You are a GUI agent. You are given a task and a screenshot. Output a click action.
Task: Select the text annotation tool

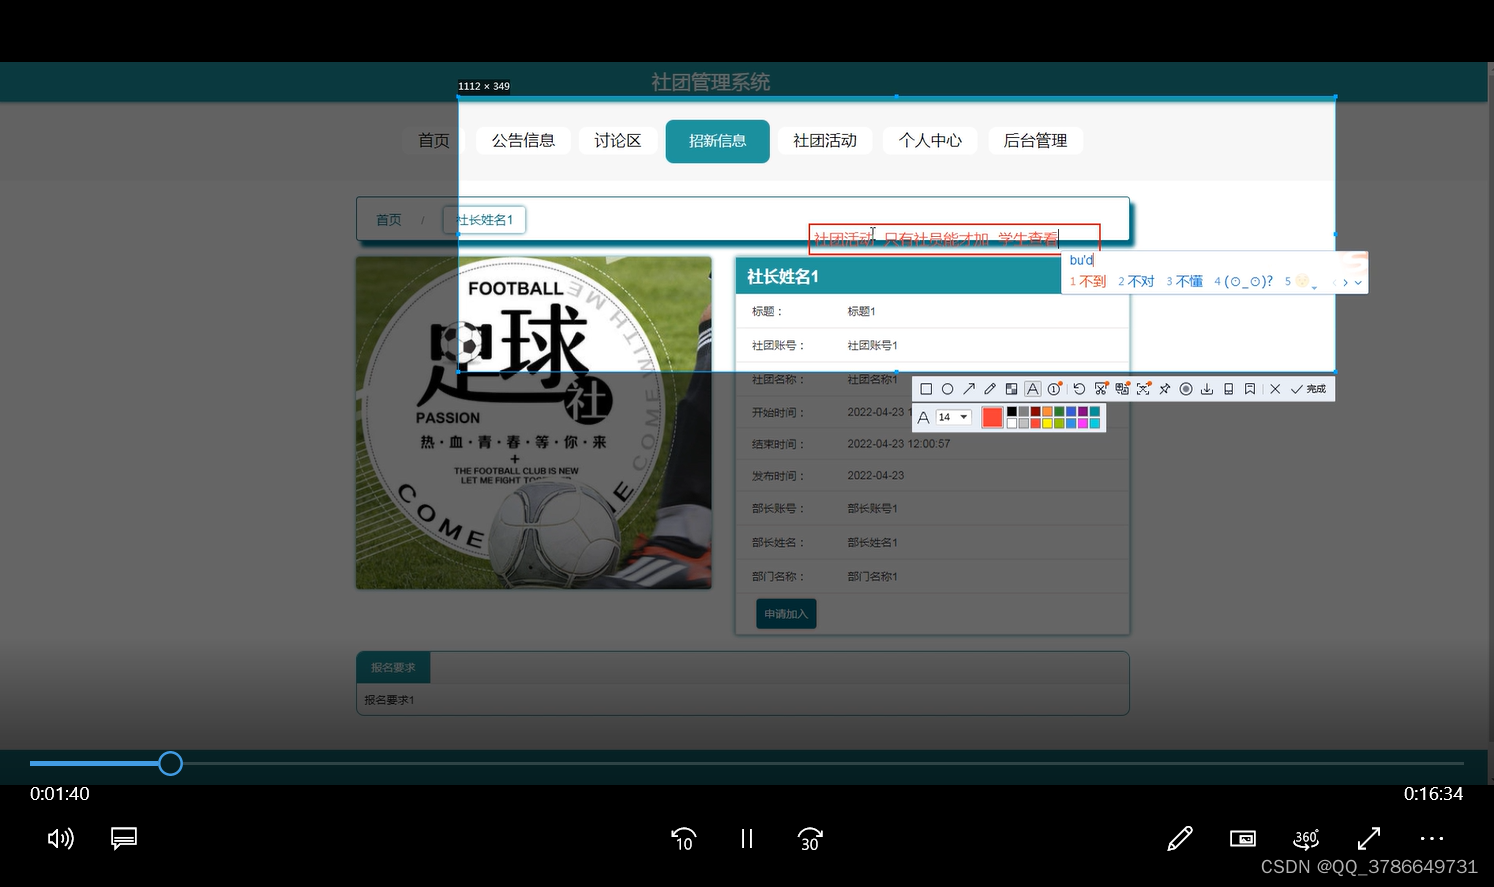[1033, 389]
